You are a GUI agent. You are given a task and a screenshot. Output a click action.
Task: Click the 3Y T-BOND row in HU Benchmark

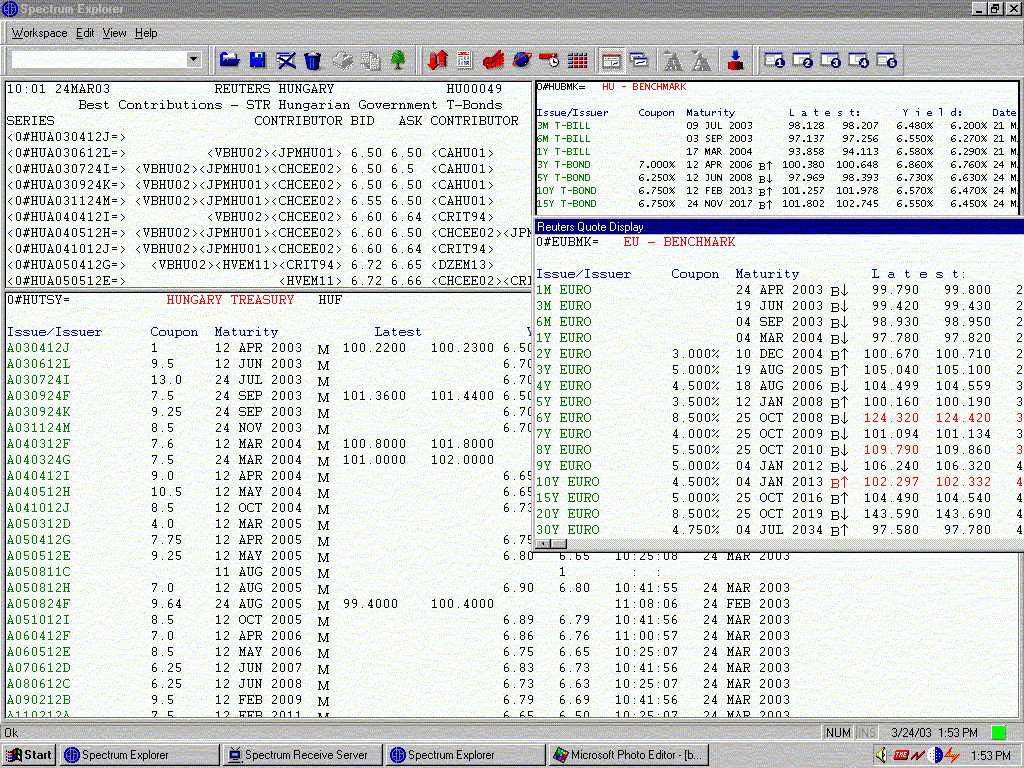(x=776, y=165)
